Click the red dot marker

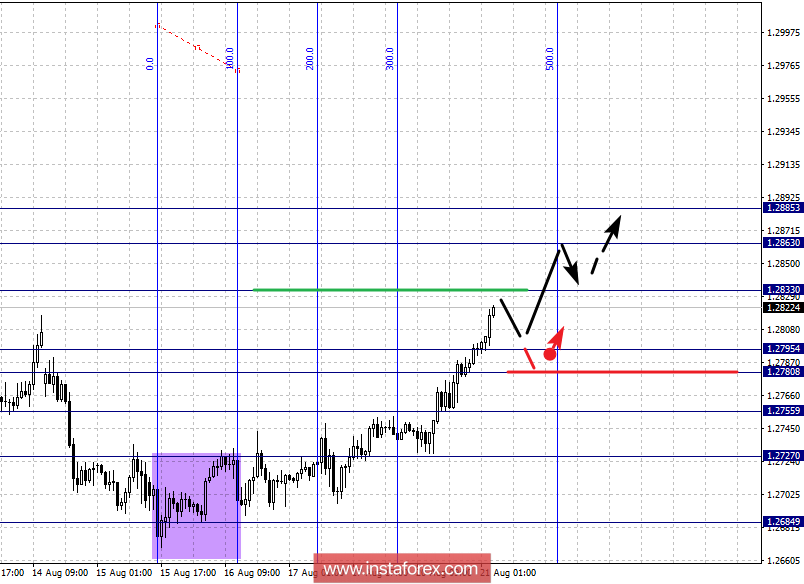tap(550, 354)
